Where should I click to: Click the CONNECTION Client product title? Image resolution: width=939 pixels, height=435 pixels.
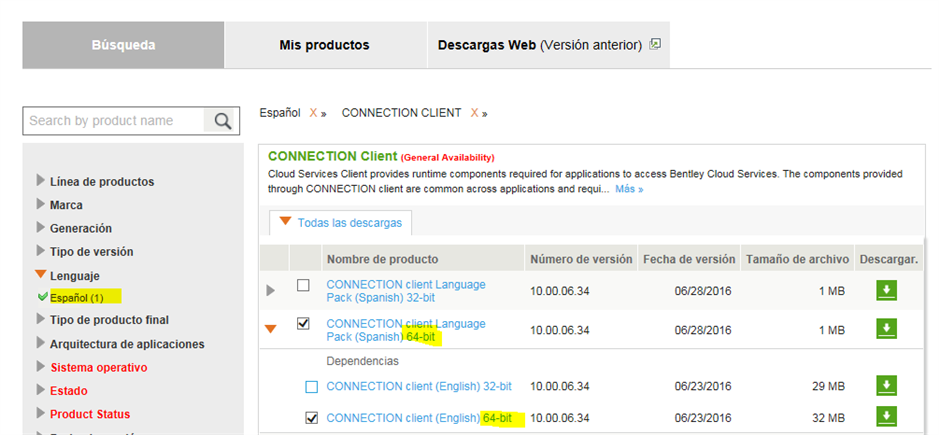coord(332,156)
